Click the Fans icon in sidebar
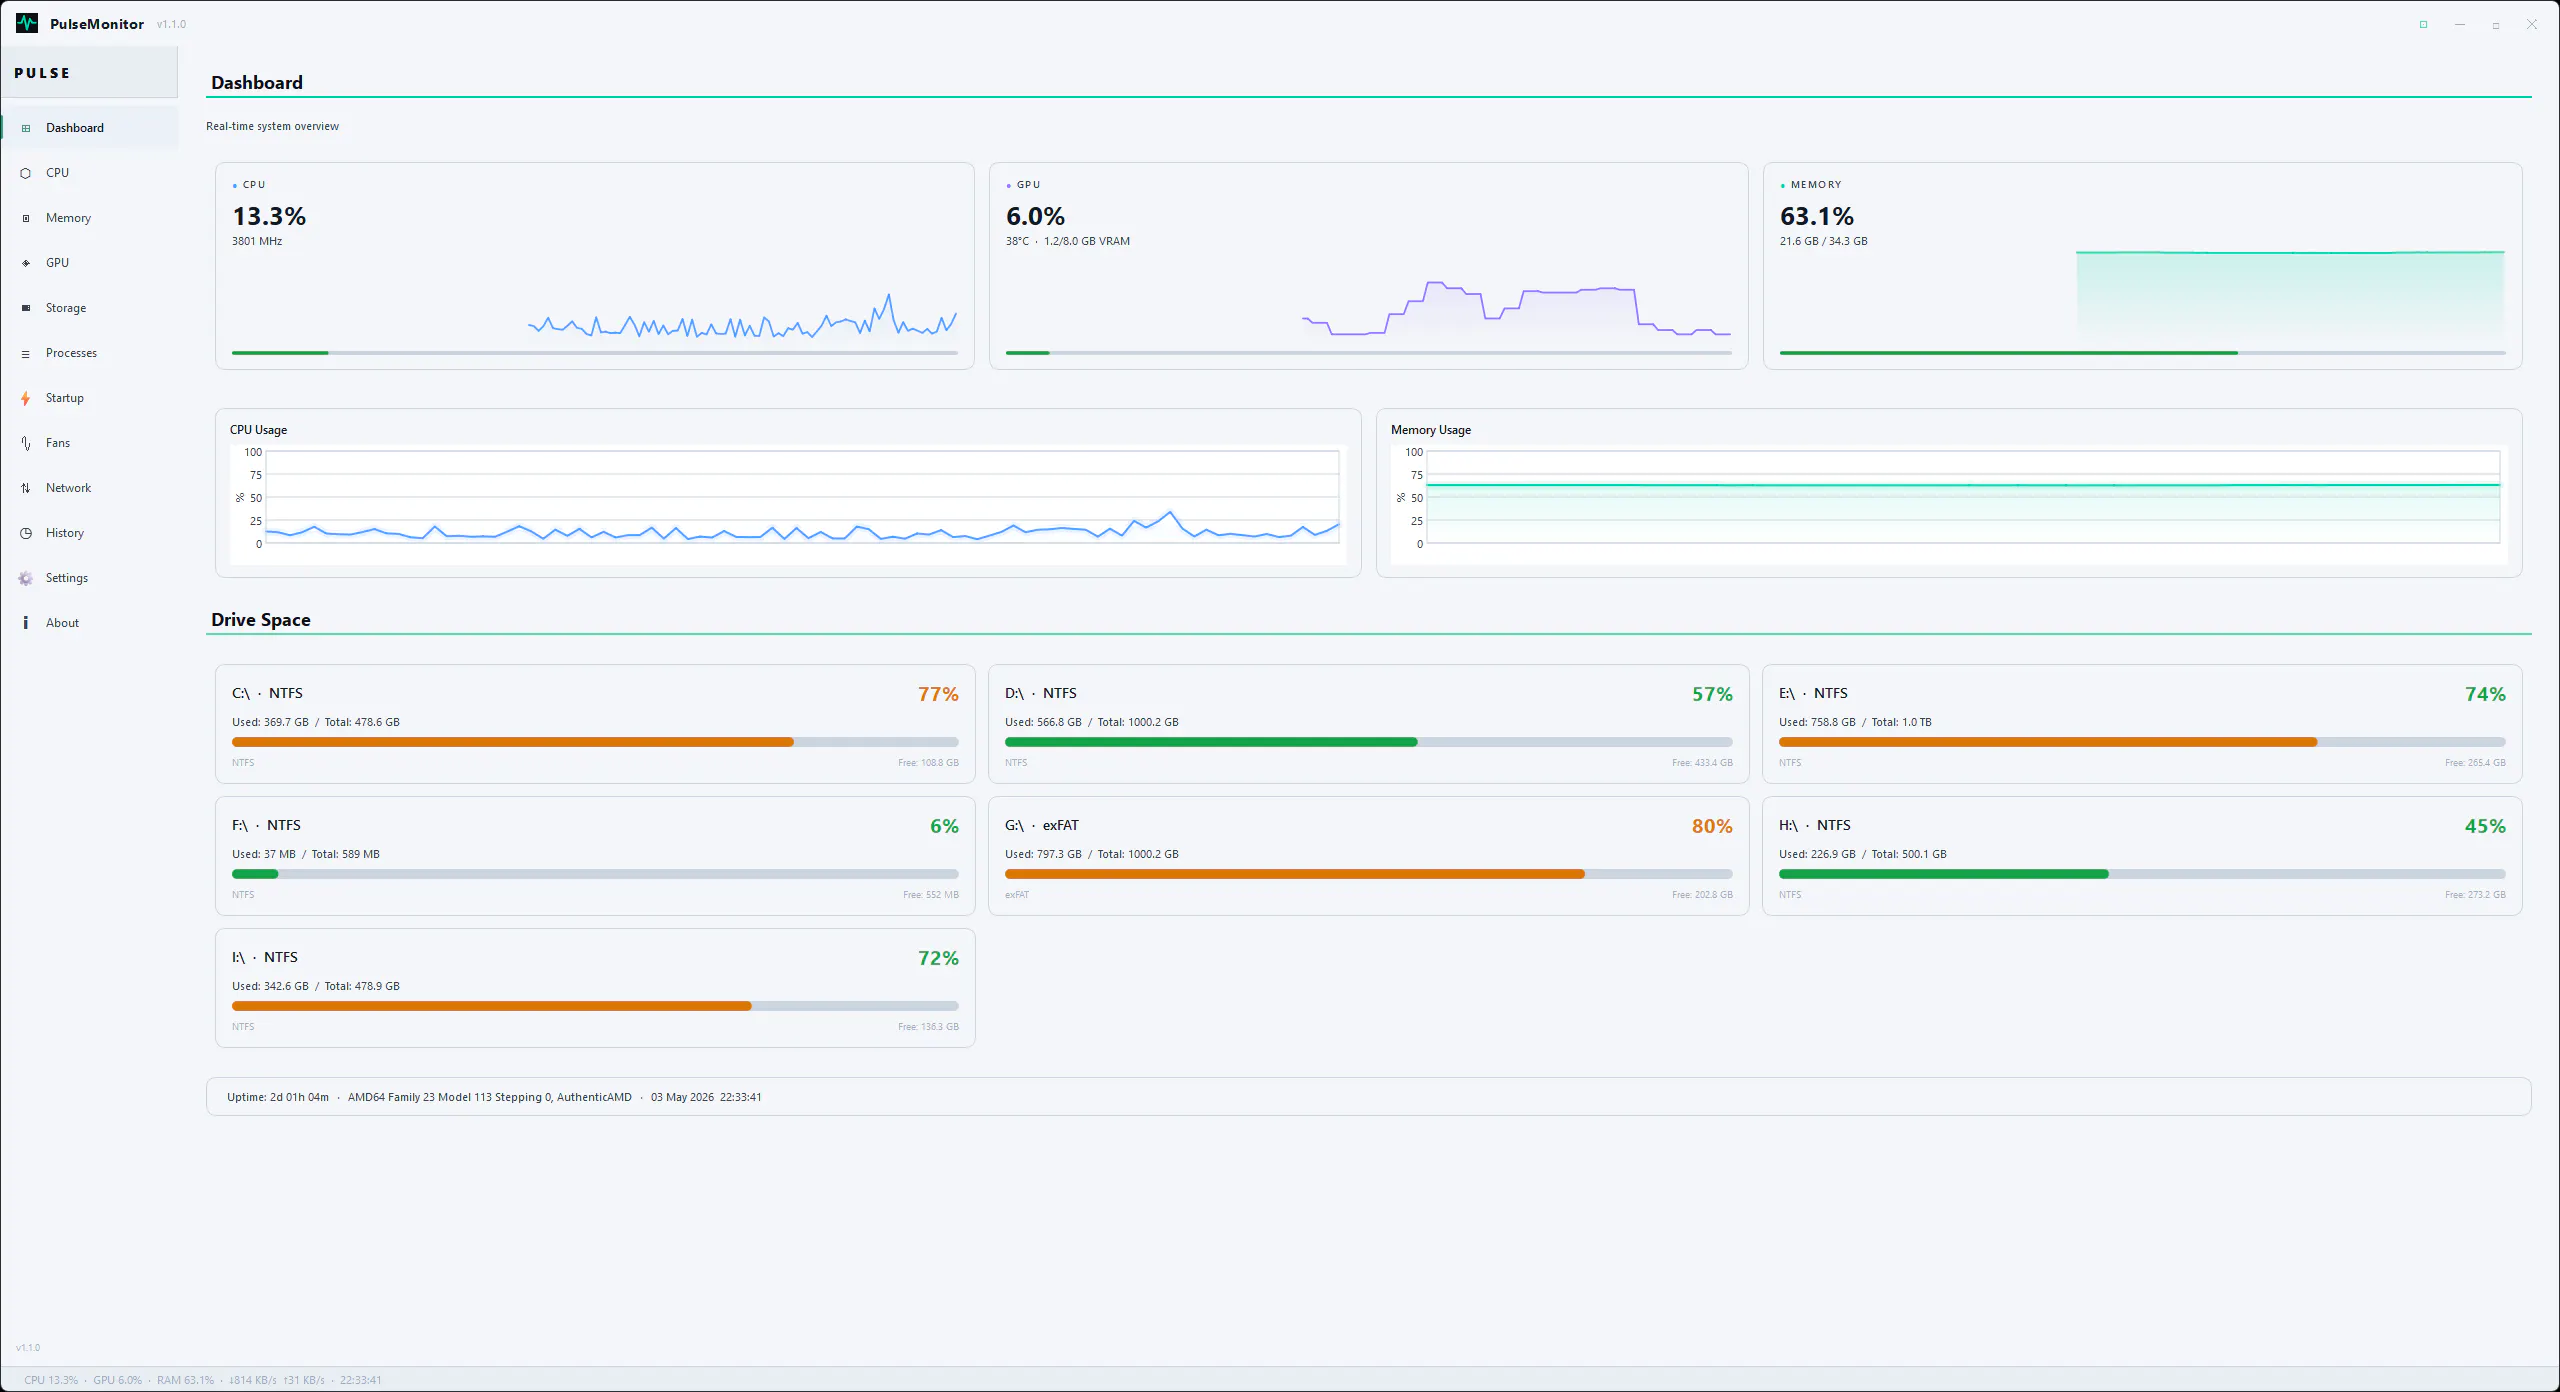This screenshot has width=2560, height=1392. 26,443
